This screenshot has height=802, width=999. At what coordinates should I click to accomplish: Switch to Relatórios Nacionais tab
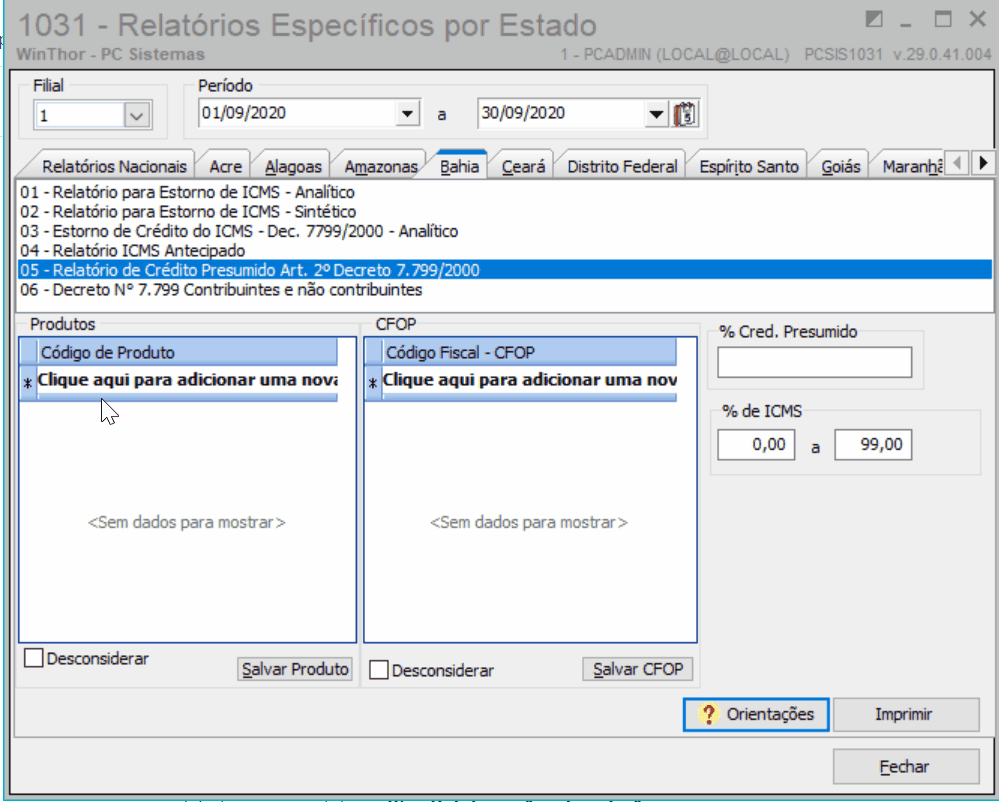tap(114, 167)
